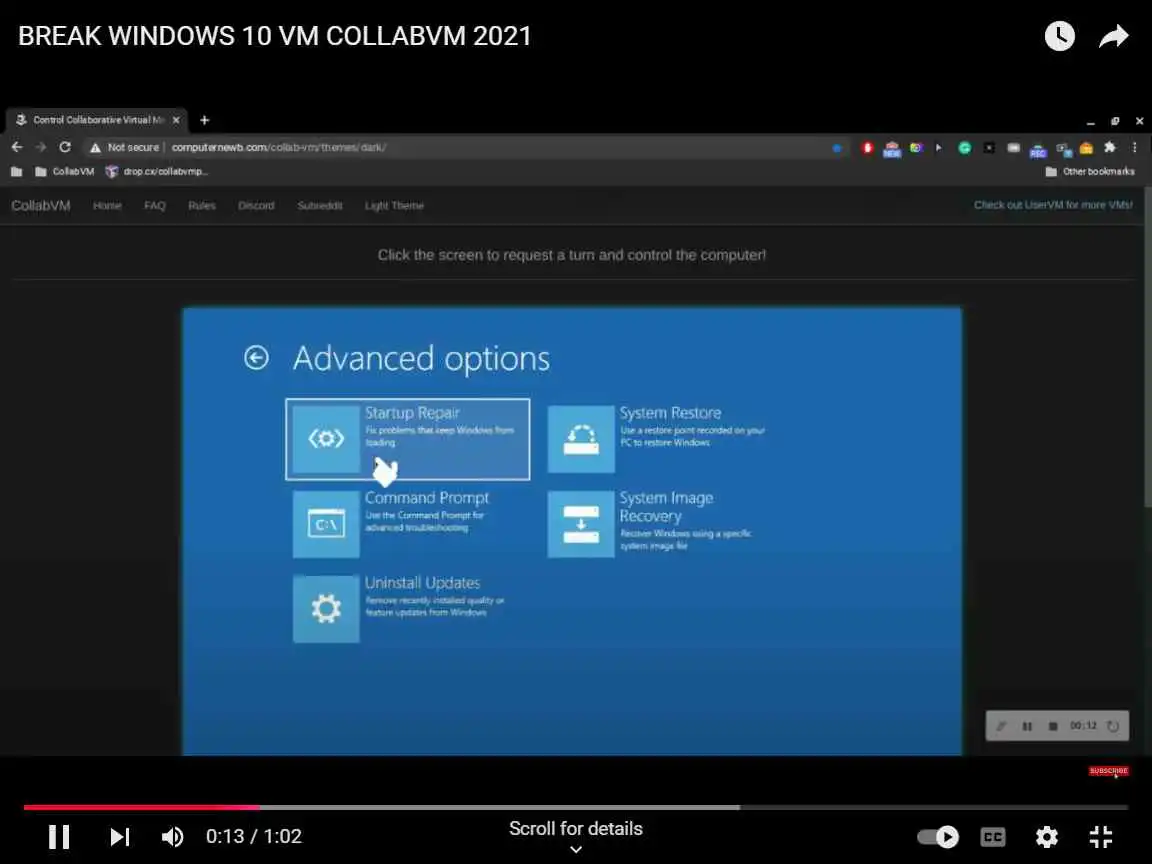The image size is (1152, 864).
Task: Close the Control Collaborative Virtual Machine tab
Action: coord(176,120)
